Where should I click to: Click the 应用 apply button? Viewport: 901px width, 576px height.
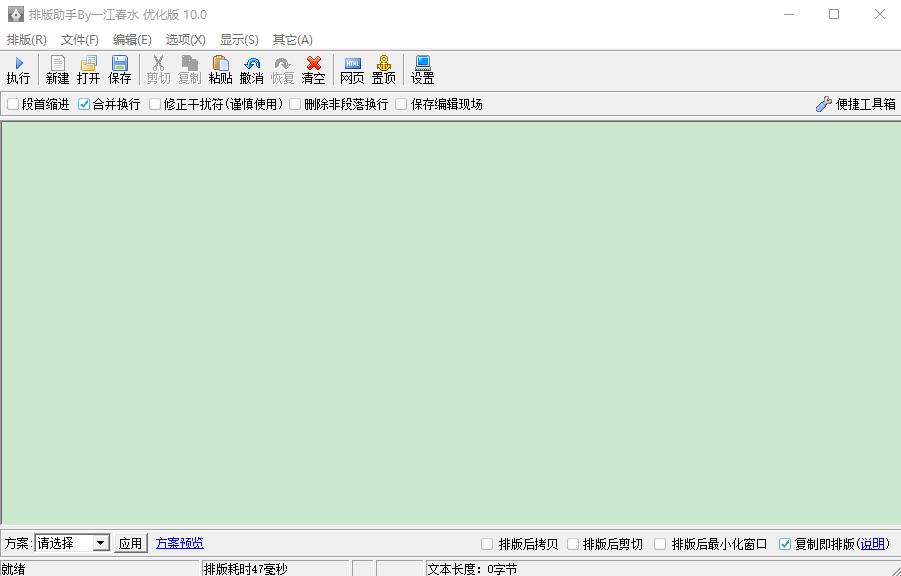[129, 543]
